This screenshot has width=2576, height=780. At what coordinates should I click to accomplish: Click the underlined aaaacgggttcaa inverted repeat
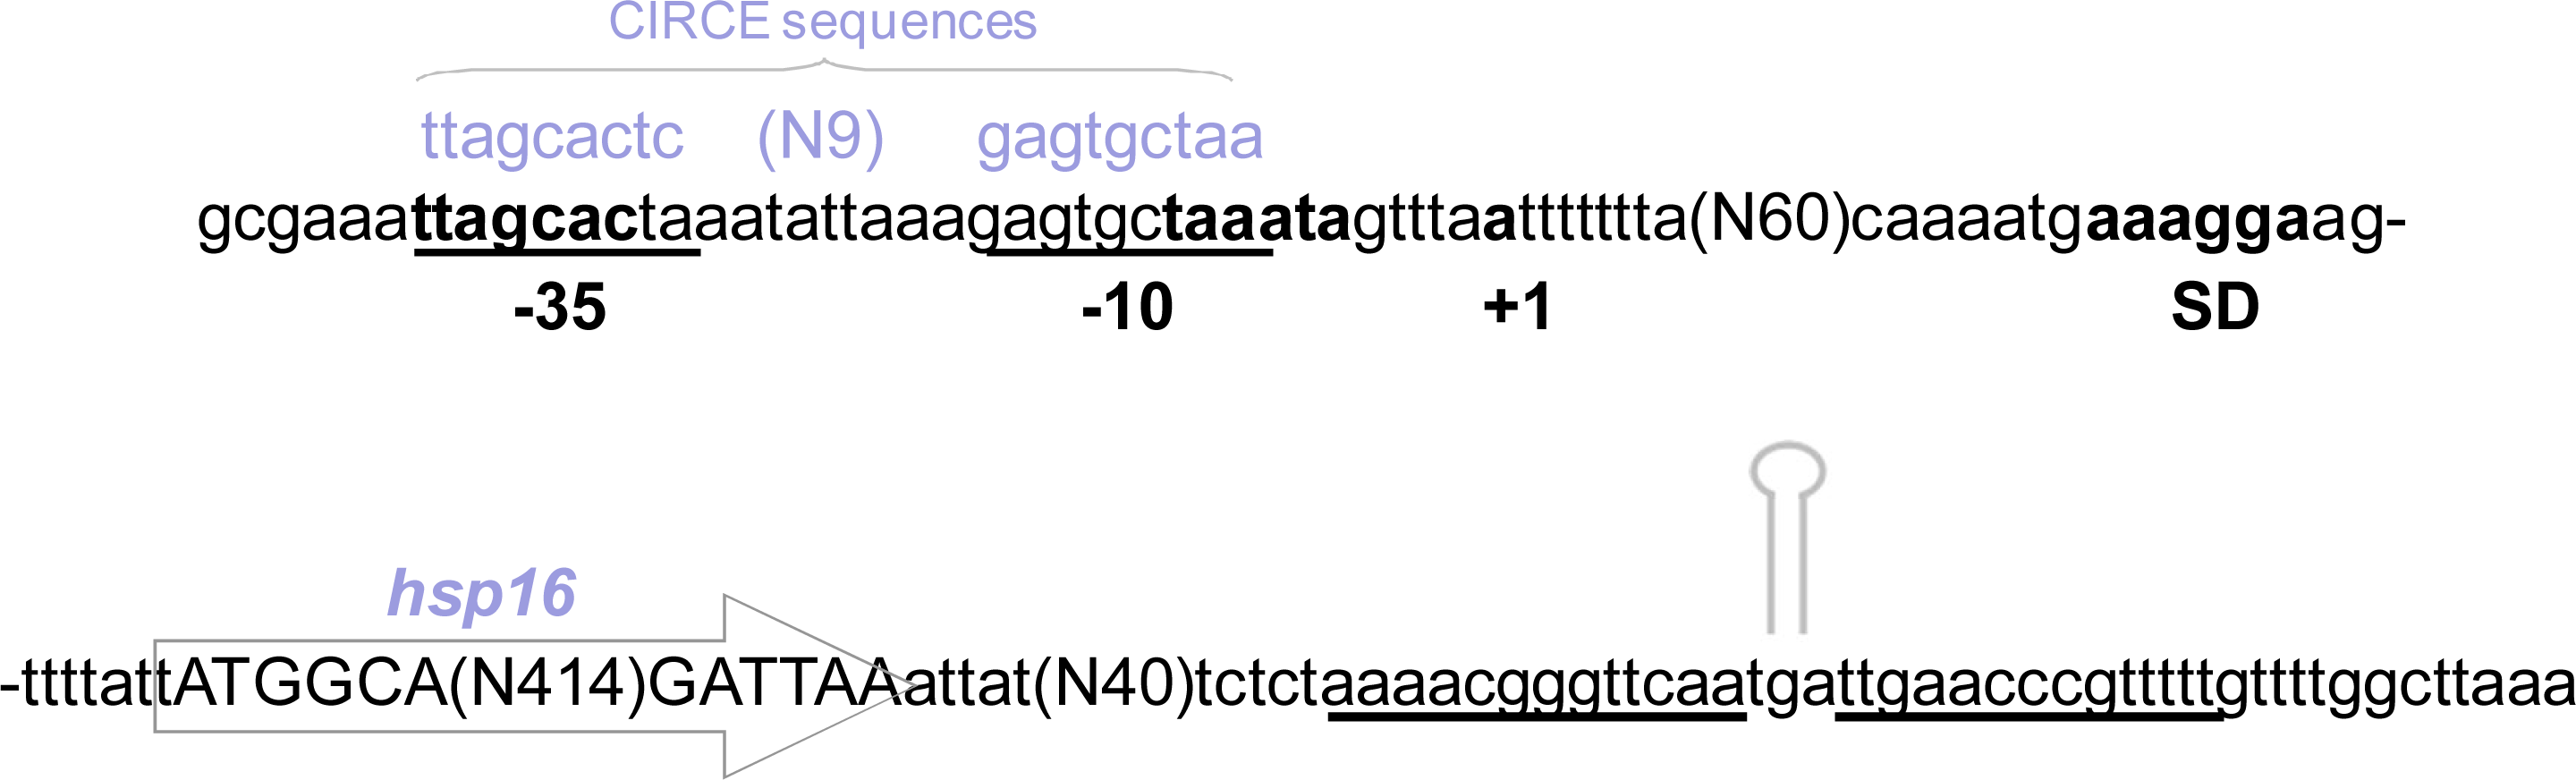1535,685
